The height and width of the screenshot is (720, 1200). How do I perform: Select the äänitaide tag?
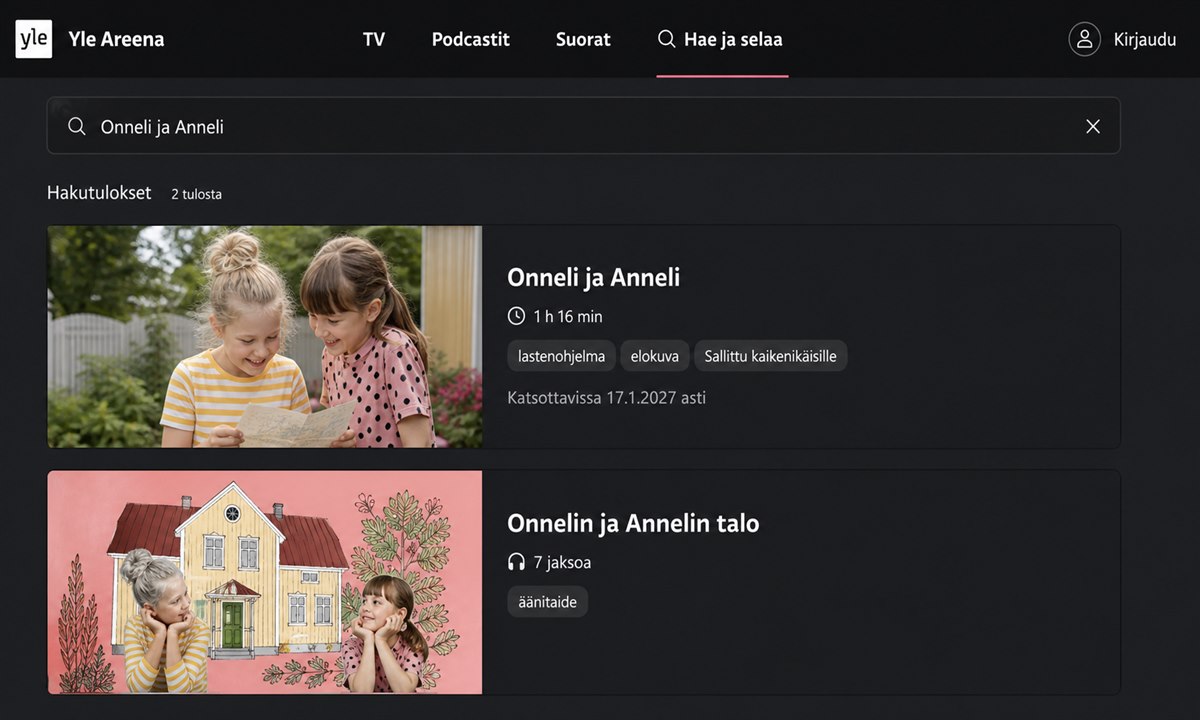pos(548,602)
